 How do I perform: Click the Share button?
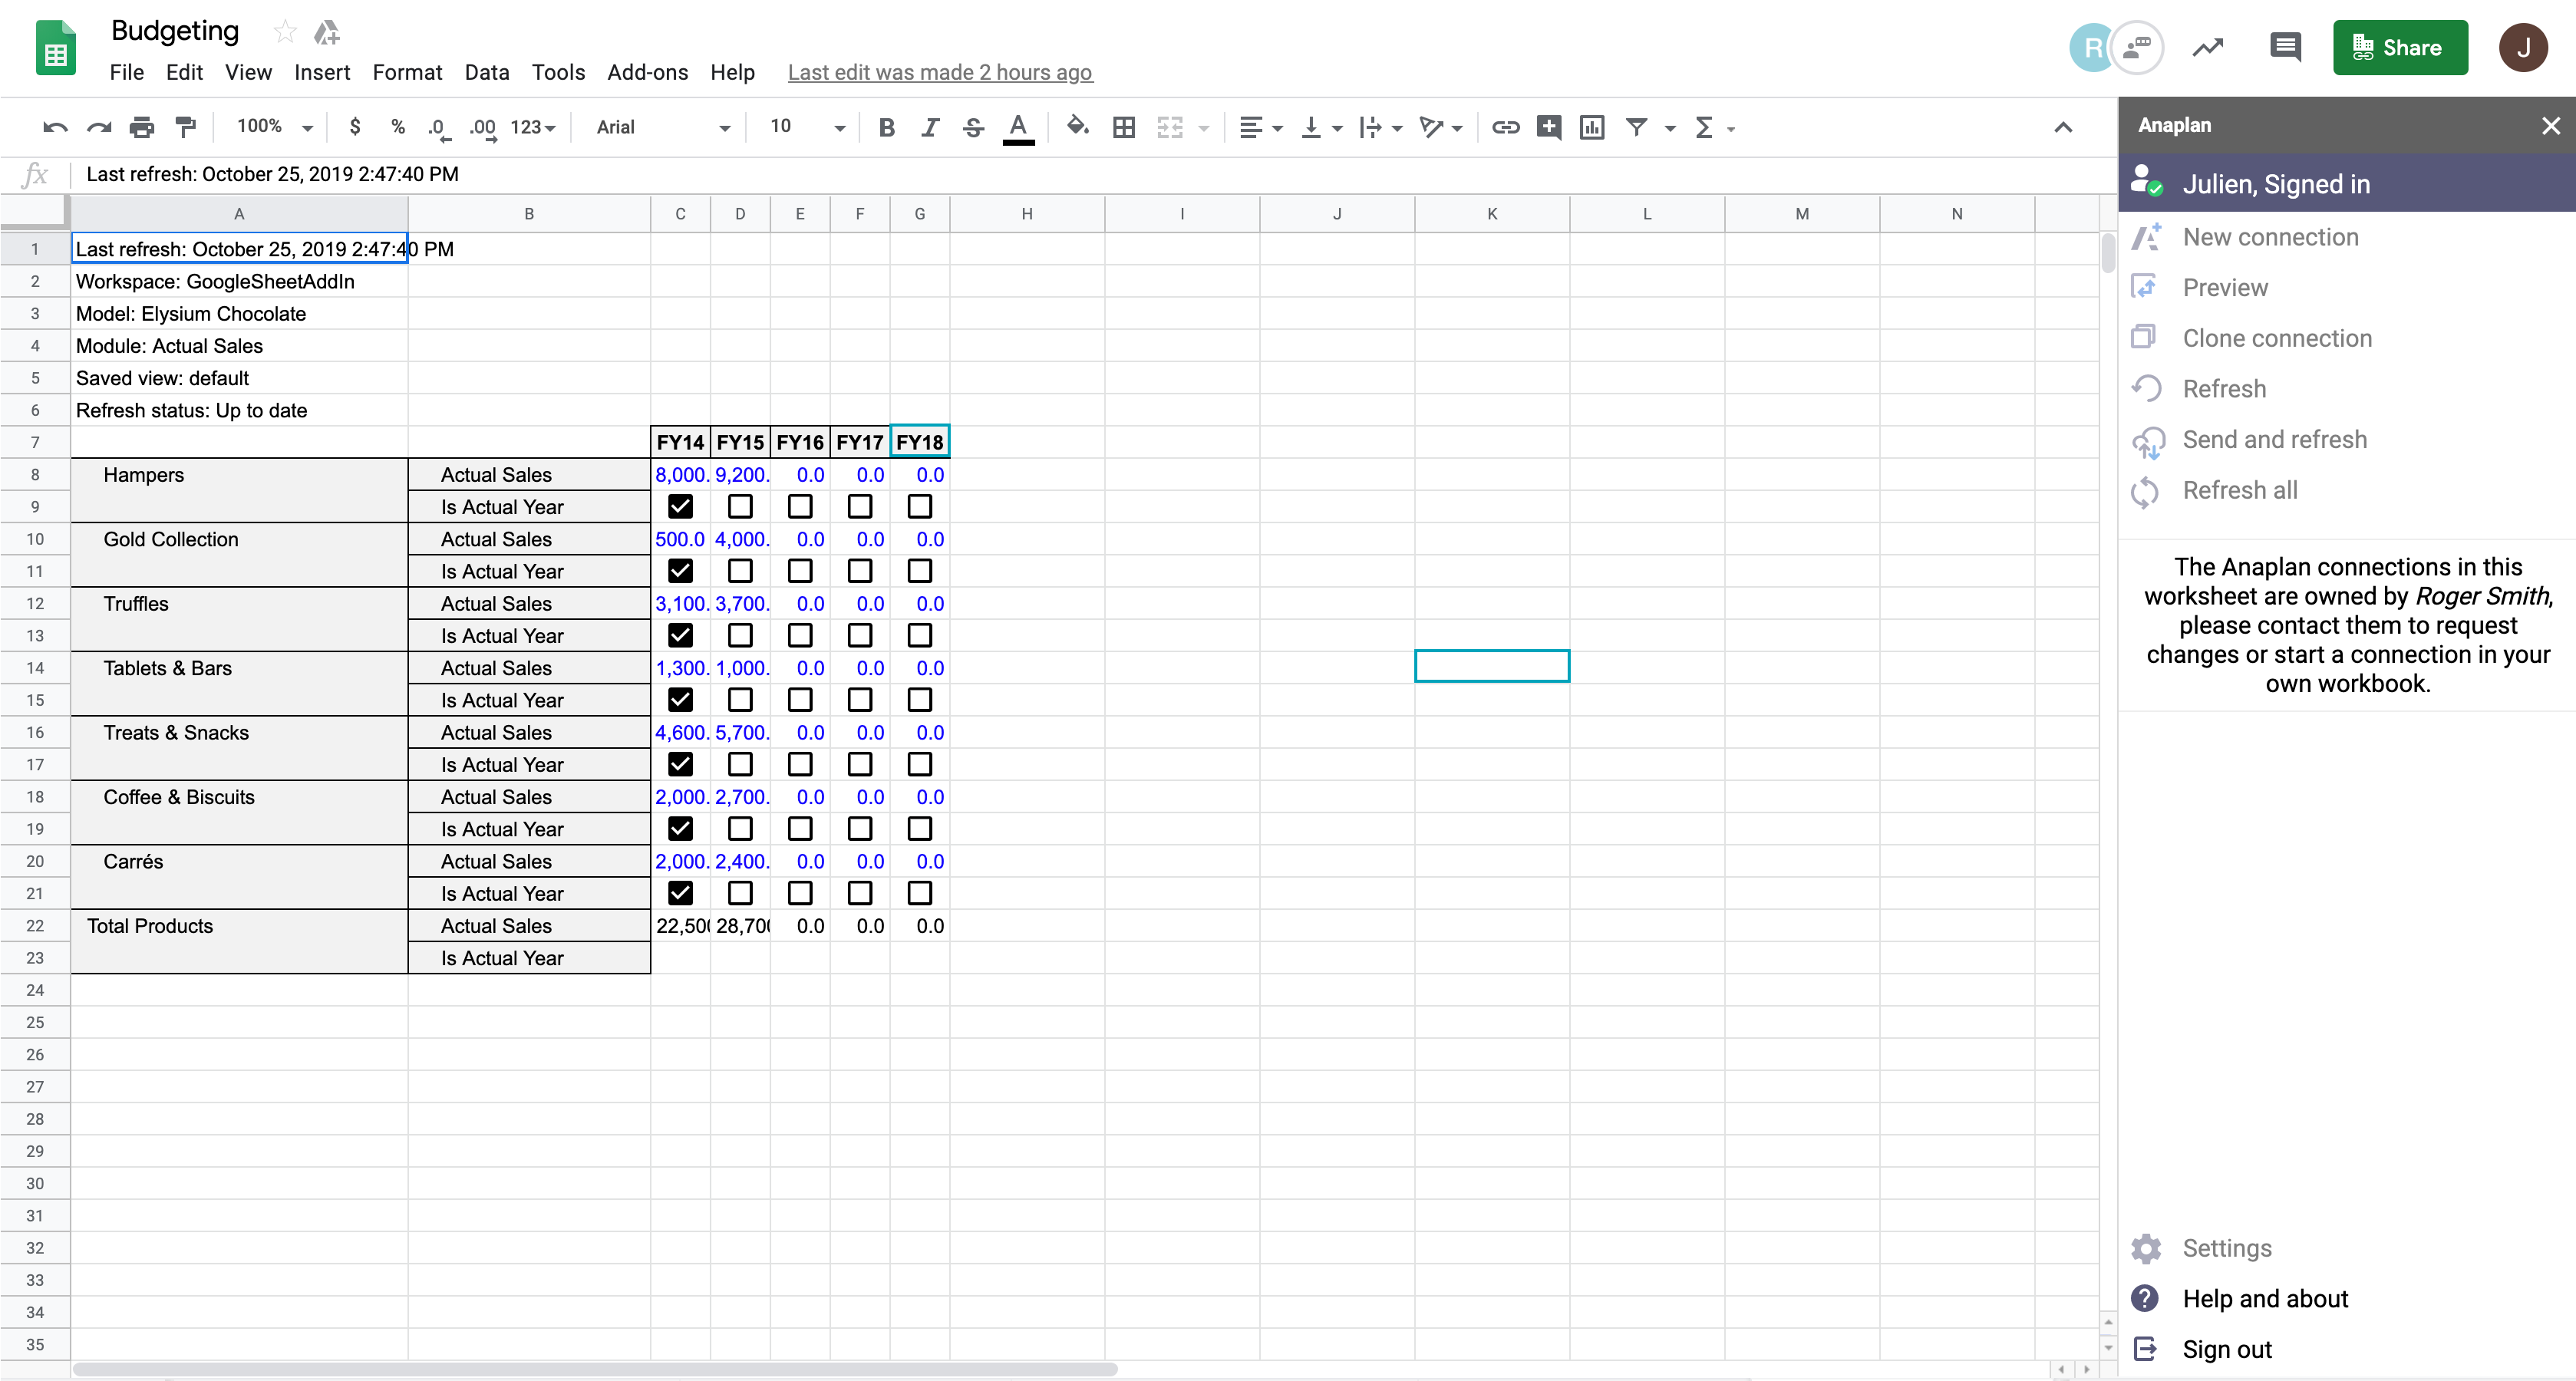tap(2400, 47)
